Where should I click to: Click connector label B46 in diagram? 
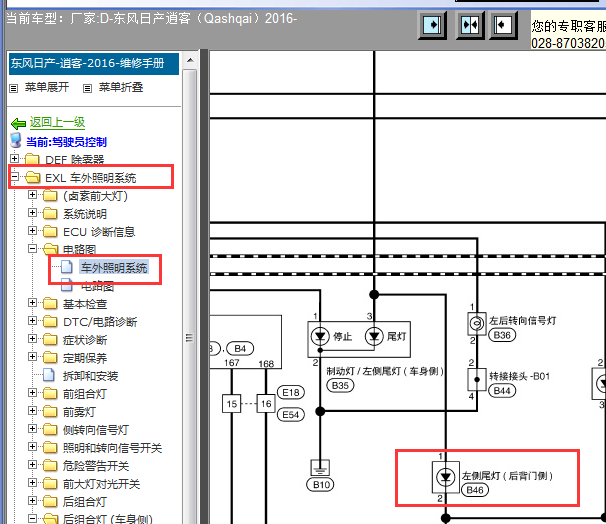(x=475, y=490)
